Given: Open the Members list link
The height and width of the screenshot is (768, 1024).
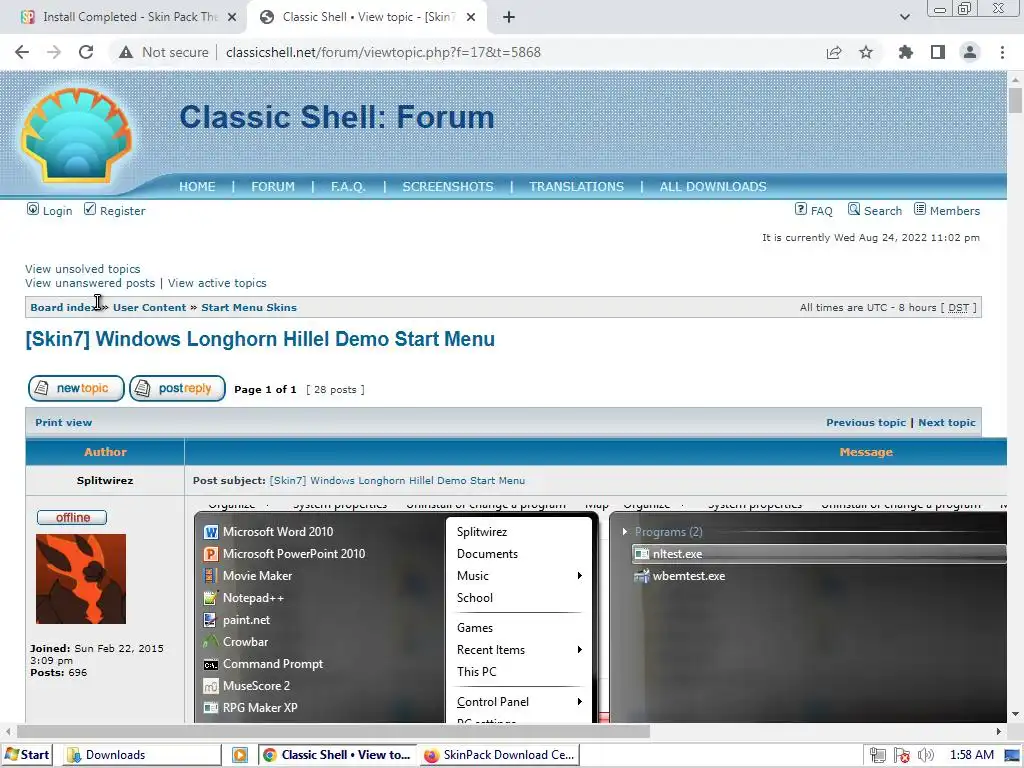Looking at the screenshot, I should (x=955, y=211).
